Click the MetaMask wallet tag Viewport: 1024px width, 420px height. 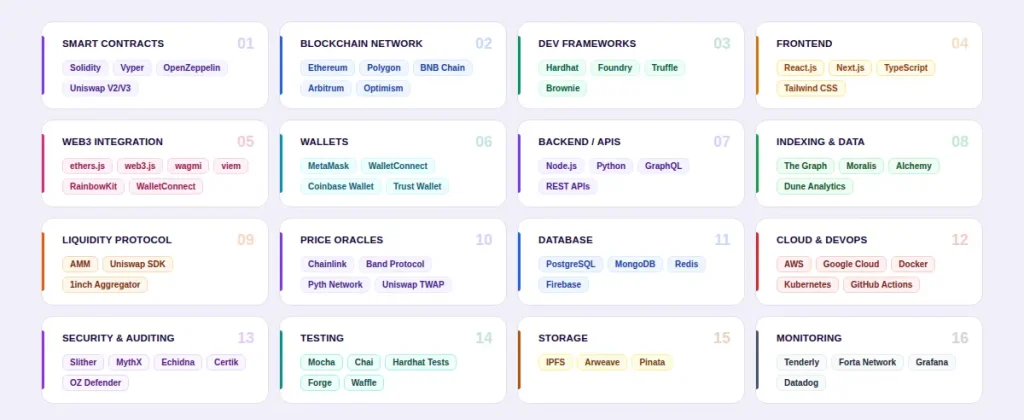point(328,166)
